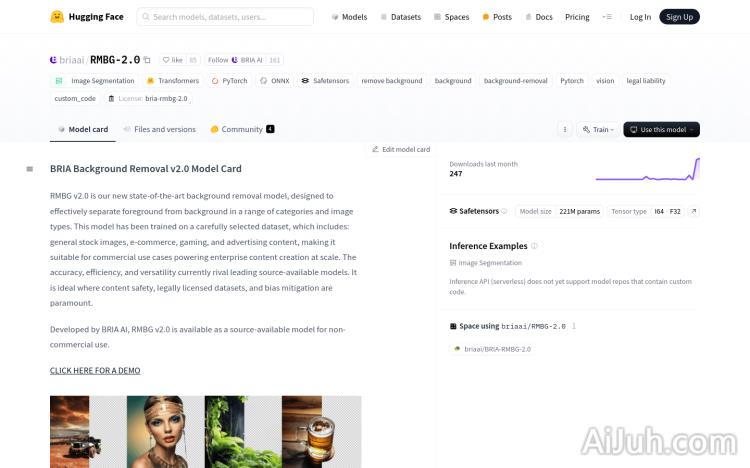The height and width of the screenshot is (468, 750).
Task: Switch to Files and versions tab
Action: point(159,129)
